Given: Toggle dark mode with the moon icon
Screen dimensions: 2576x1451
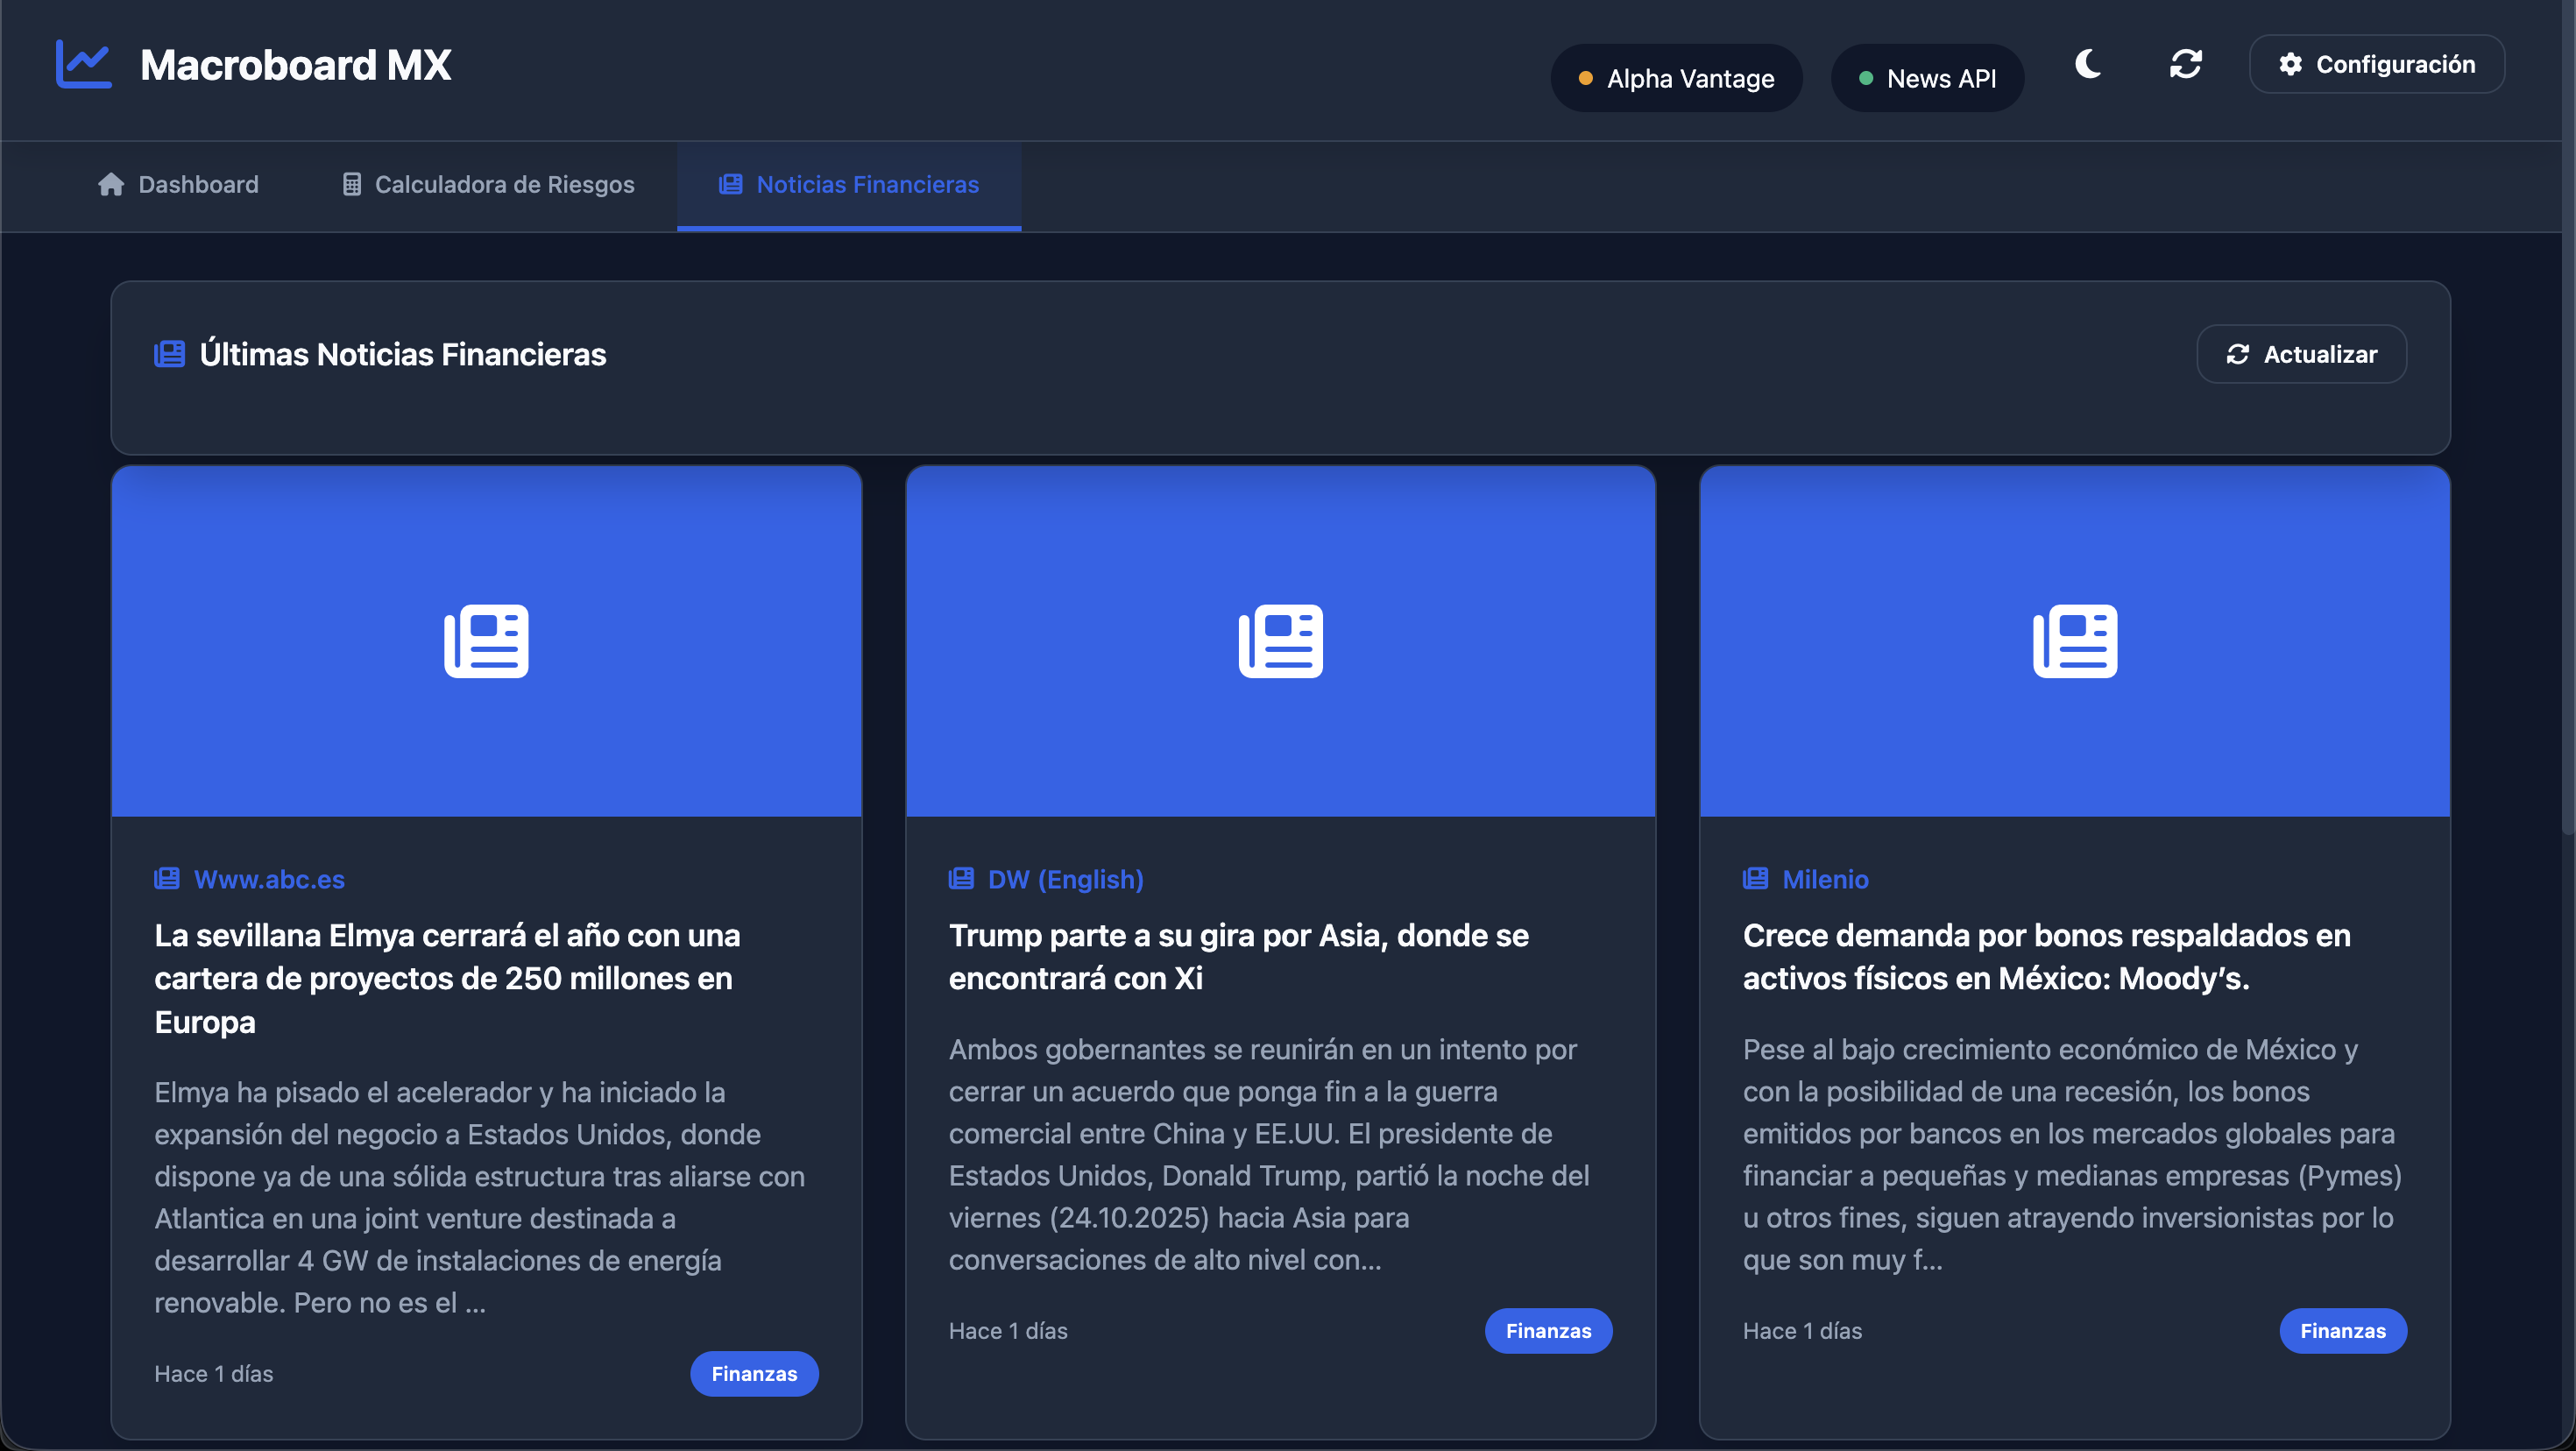Looking at the screenshot, I should [2087, 64].
